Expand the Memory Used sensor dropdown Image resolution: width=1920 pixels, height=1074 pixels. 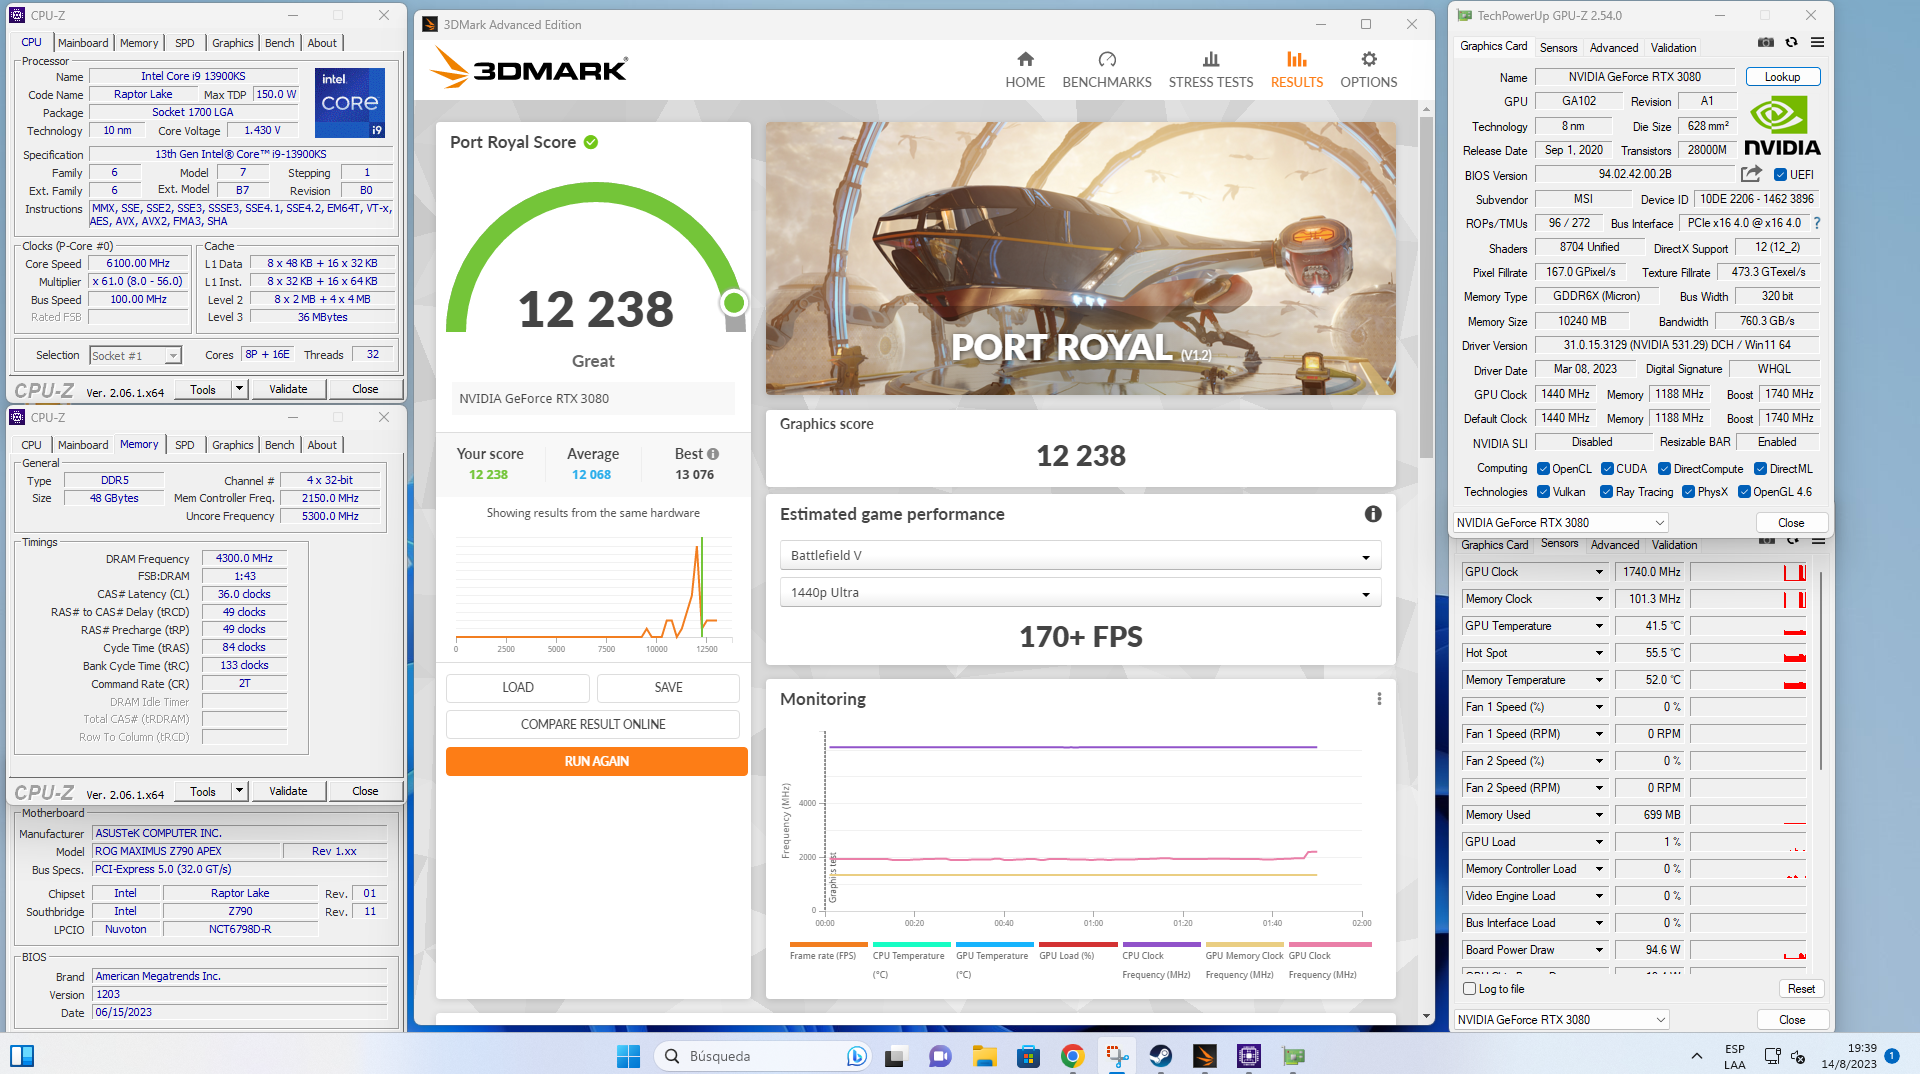(x=1599, y=815)
